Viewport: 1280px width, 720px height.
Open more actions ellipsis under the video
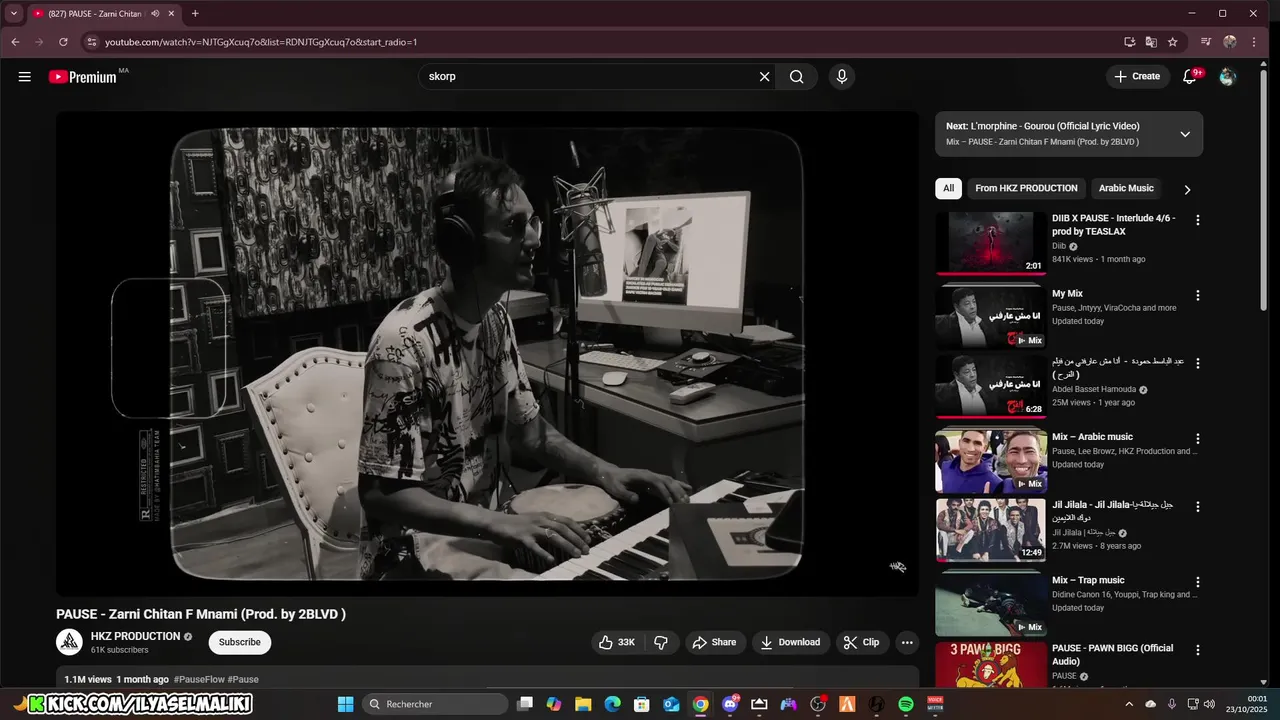pos(907,642)
